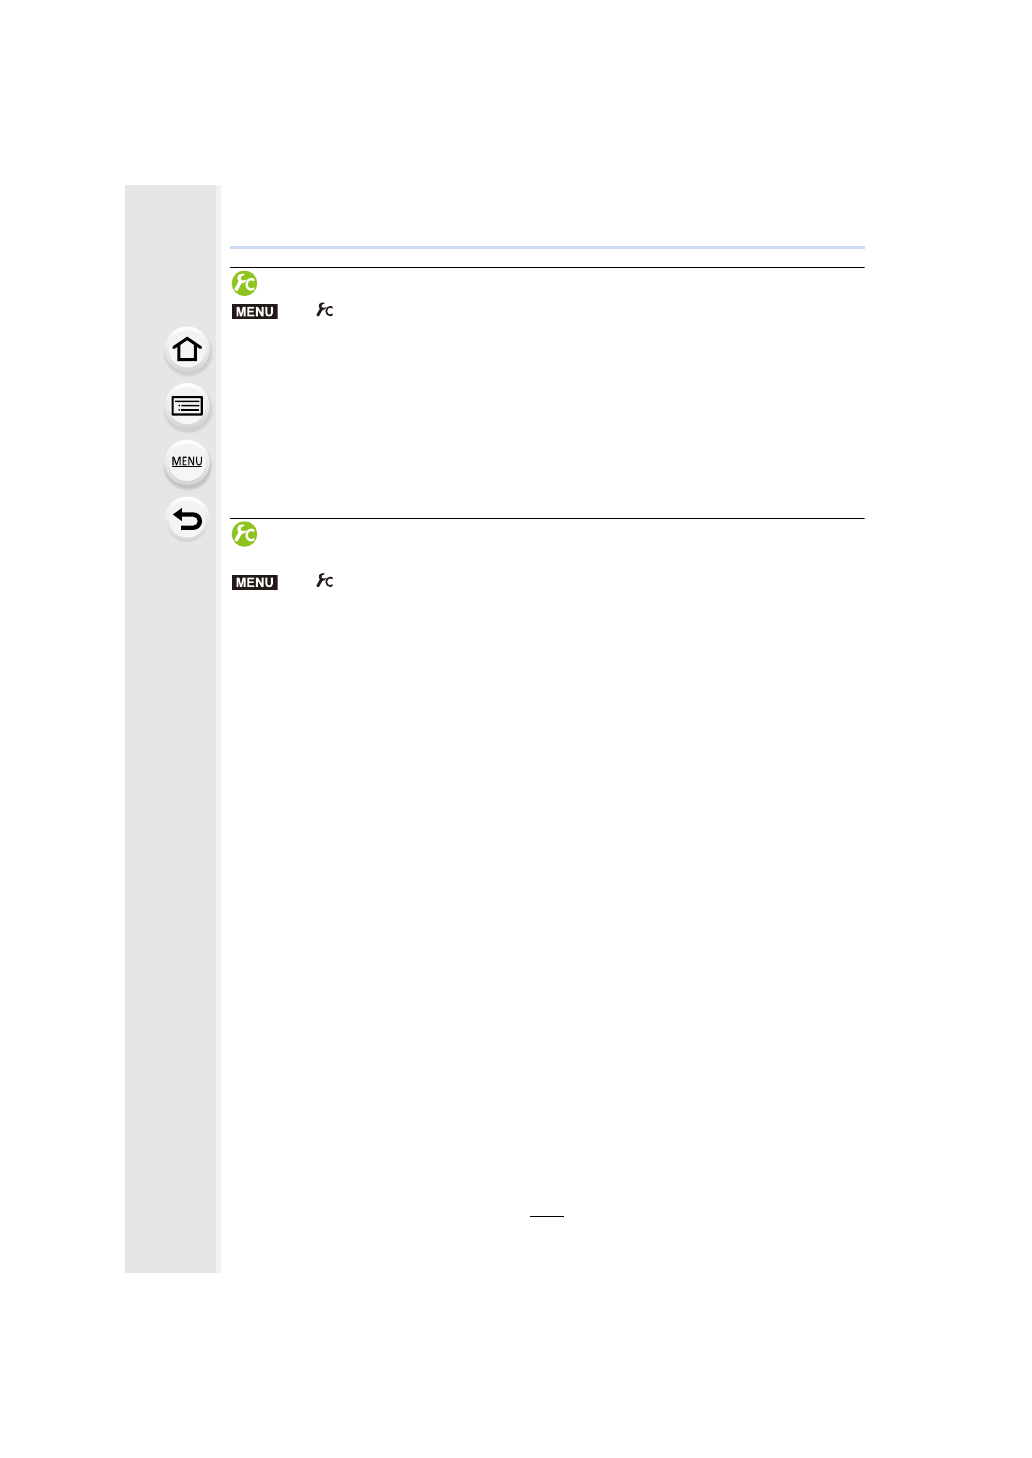1032x1458 pixels.
Task: Select the lower black wrench C icon
Action: pos(325,581)
